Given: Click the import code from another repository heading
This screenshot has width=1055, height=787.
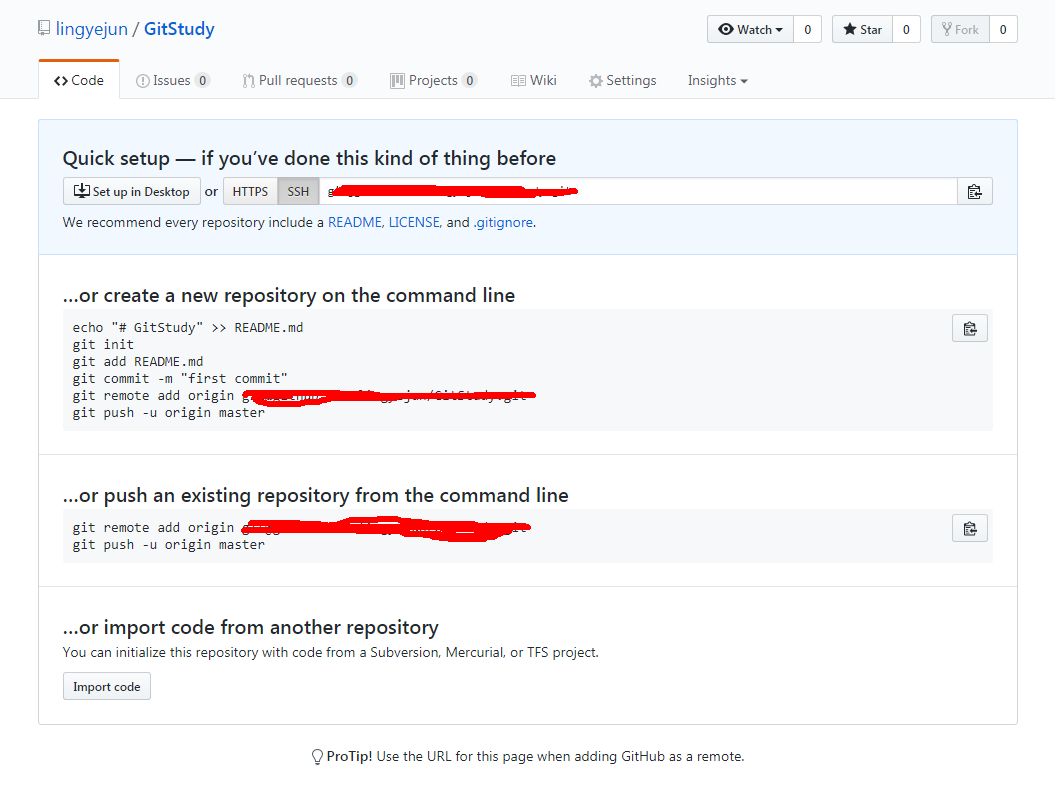Looking at the screenshot, I should (250, 628).
